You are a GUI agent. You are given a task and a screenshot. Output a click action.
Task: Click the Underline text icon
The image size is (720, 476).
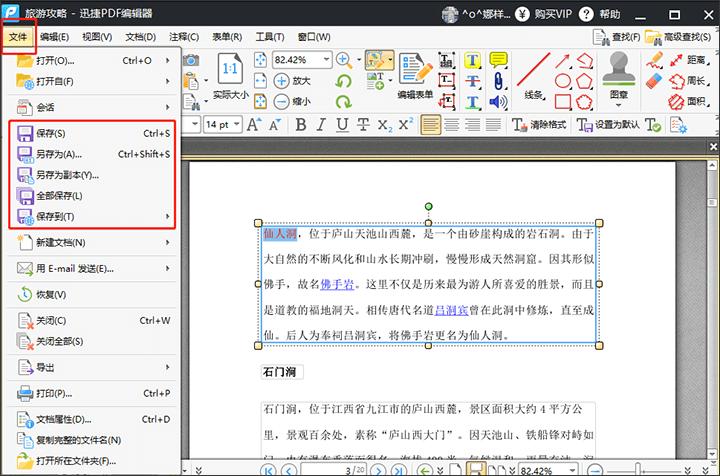coord(341,124)
